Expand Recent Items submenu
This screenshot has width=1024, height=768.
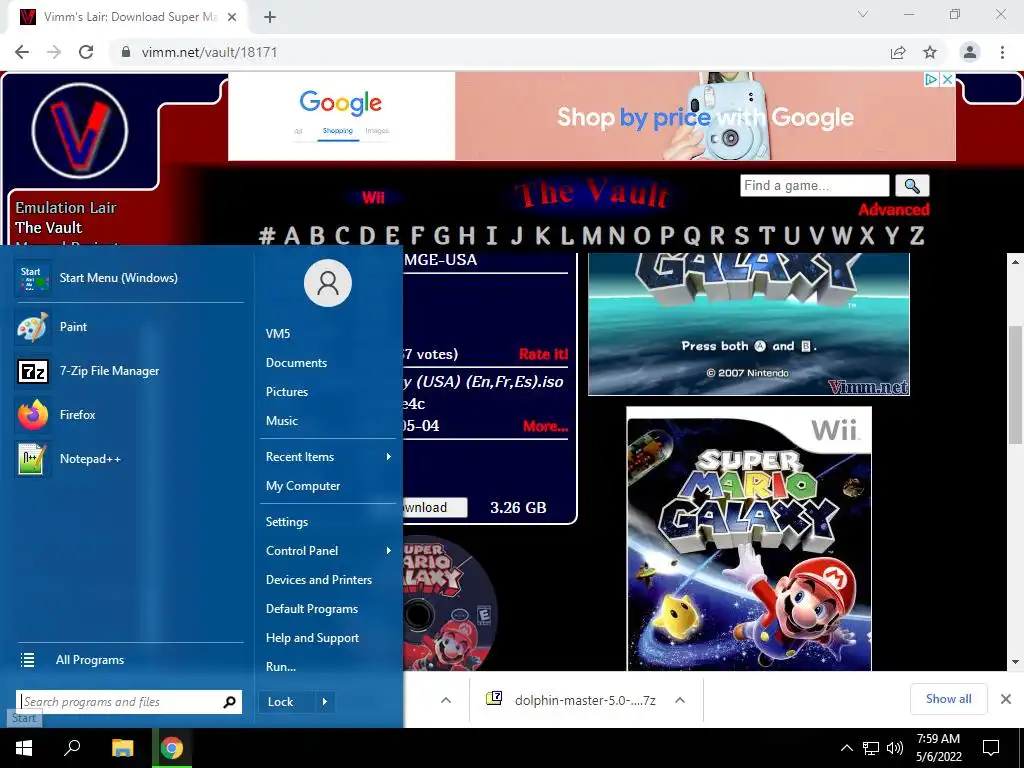click(328, 456)
